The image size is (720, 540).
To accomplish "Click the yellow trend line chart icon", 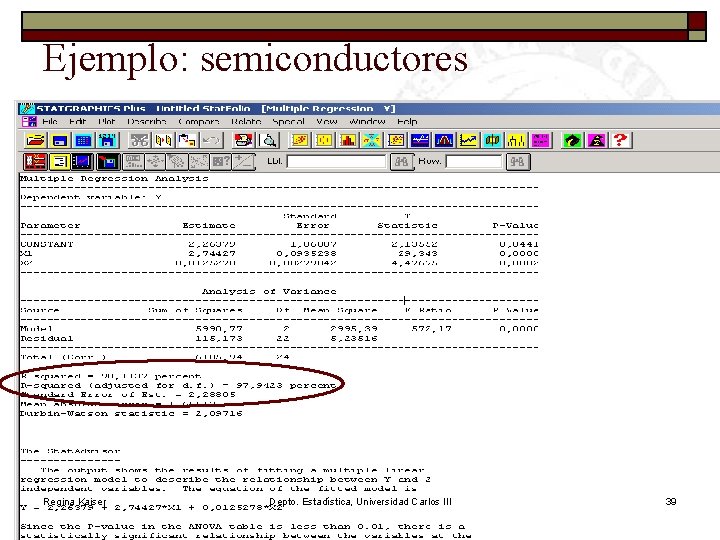I will tap(468, 140).
